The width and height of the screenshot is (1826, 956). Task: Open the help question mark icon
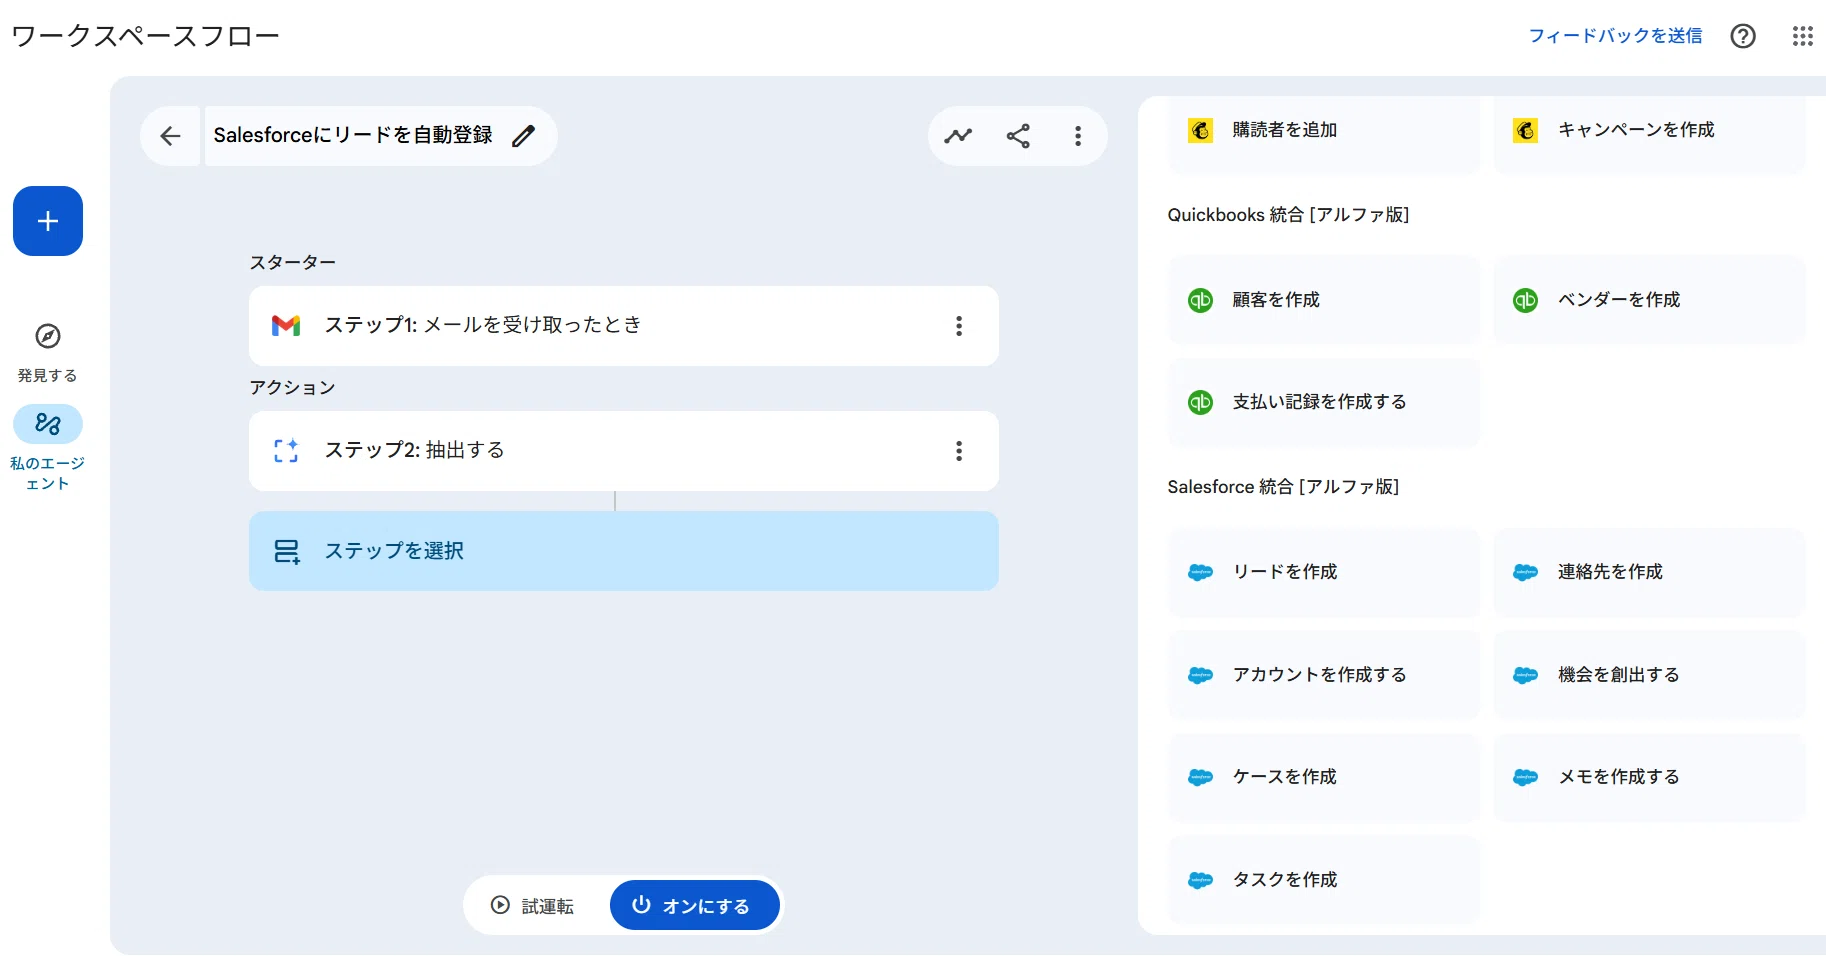click(x=1743, y=36)
